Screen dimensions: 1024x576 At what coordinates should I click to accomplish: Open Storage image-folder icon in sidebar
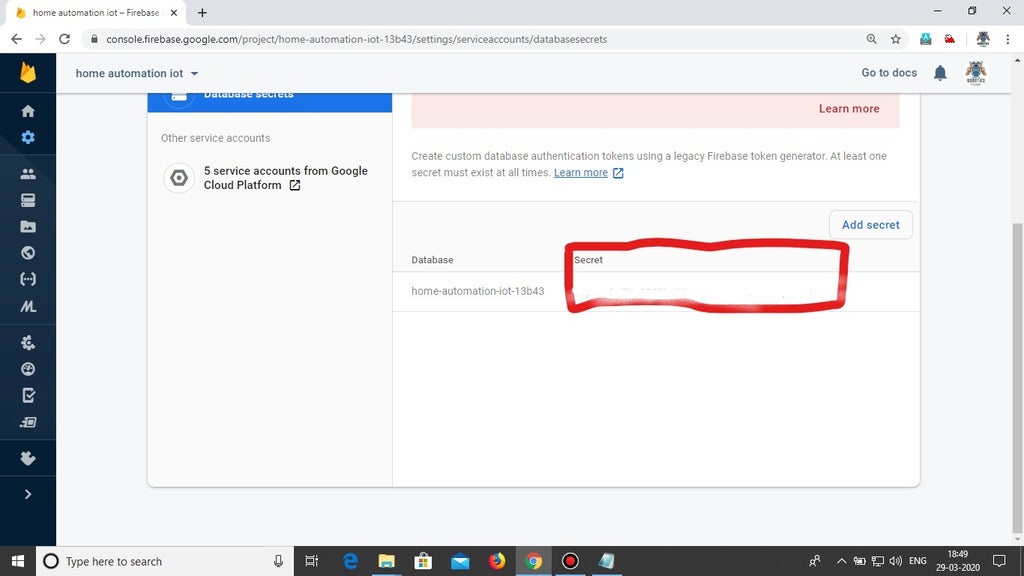27,227
